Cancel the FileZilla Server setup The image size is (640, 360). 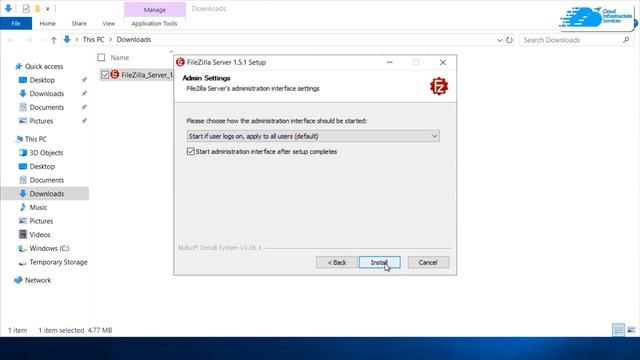click(428, 262)
